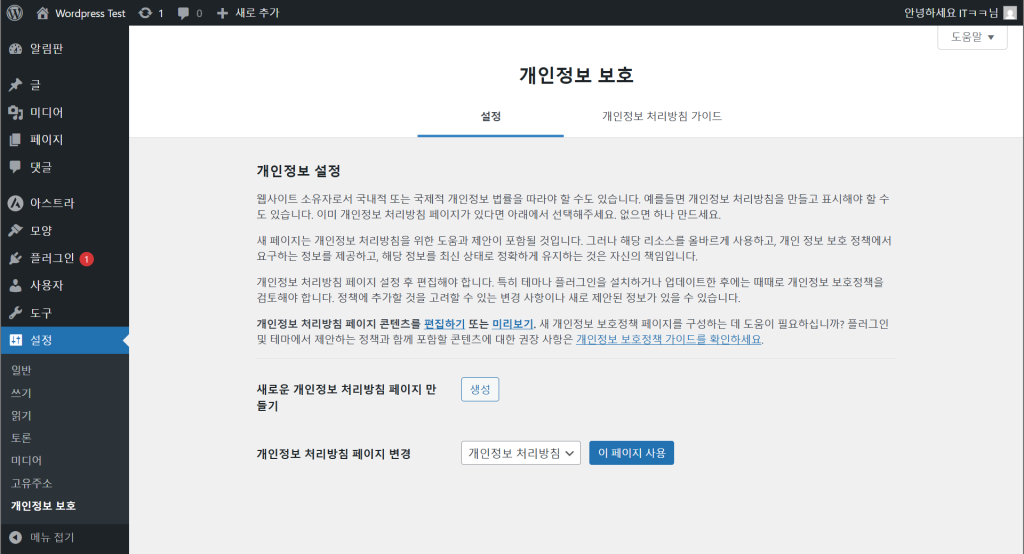Click the 개인정보 보호 page heading

pos(576,75)
